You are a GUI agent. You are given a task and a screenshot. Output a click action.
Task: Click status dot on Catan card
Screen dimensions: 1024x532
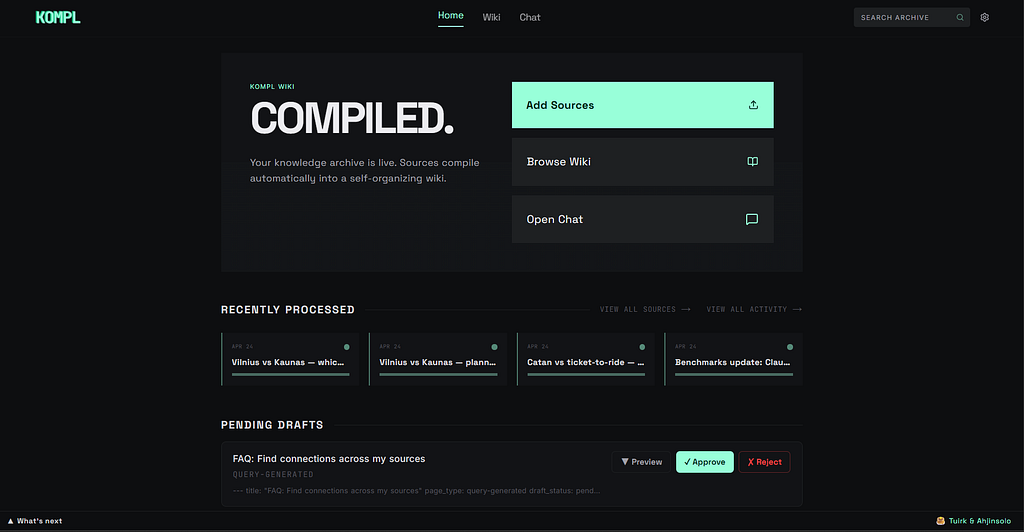click(x=642, y=347)
